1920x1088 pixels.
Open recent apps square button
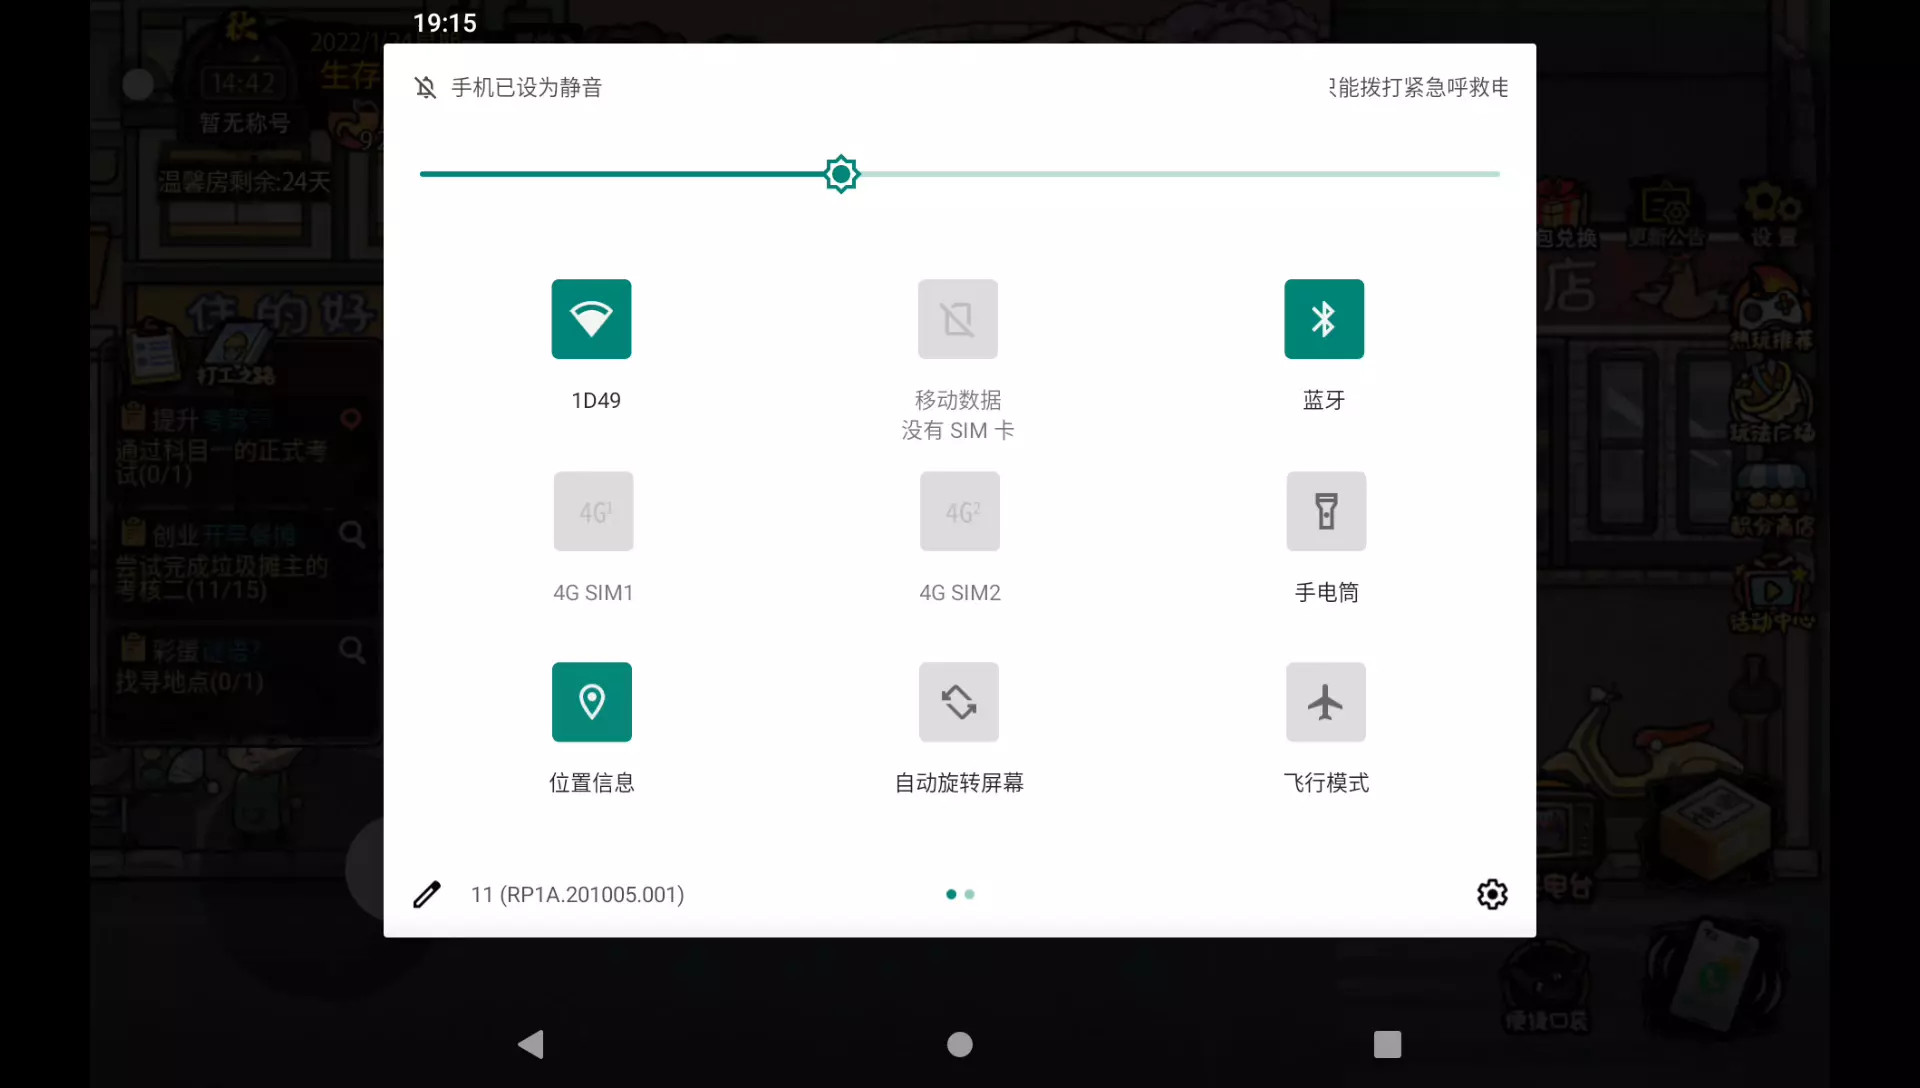tap(1387, 1044)
